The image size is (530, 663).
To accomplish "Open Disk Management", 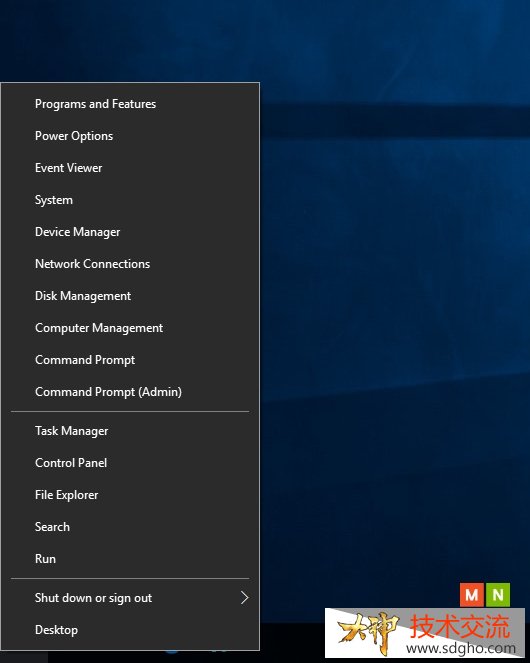I will [130, 296].
